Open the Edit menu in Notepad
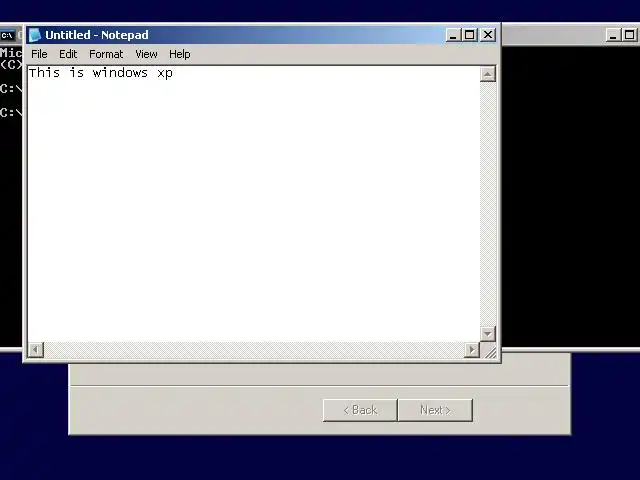 click(x=68, y=54)
